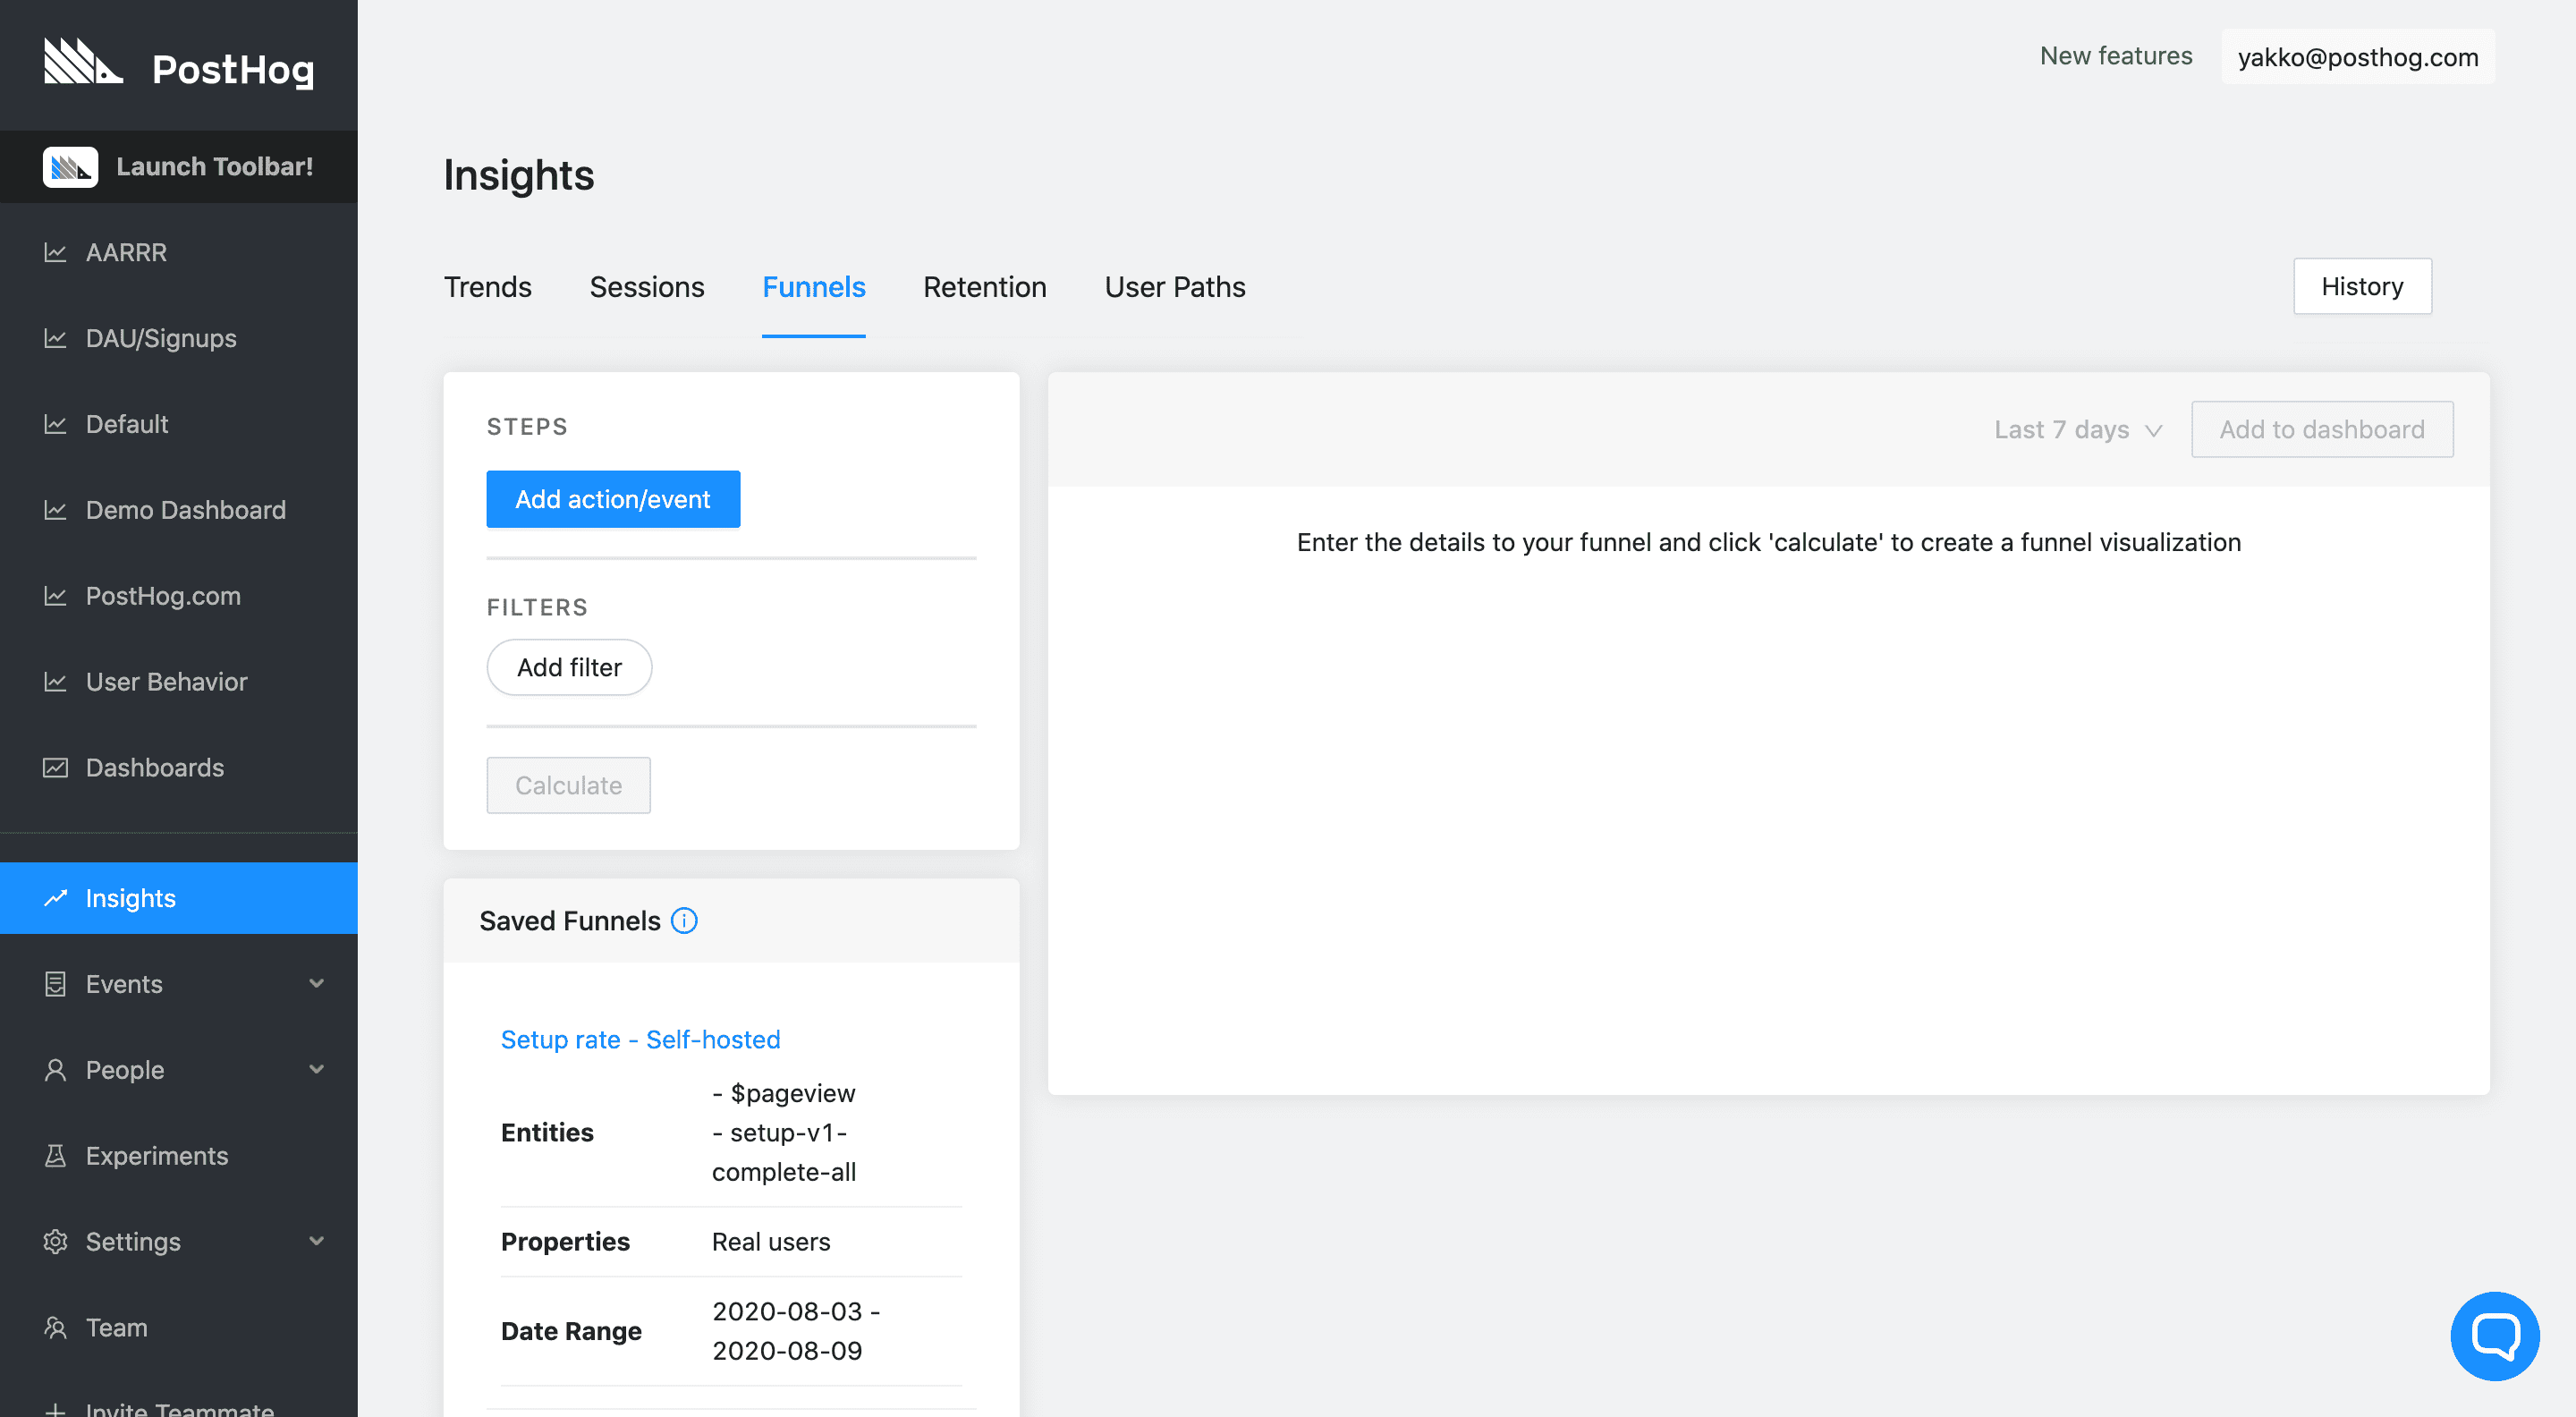Open the yakko@posthog.com account menu

[2357, 57]
